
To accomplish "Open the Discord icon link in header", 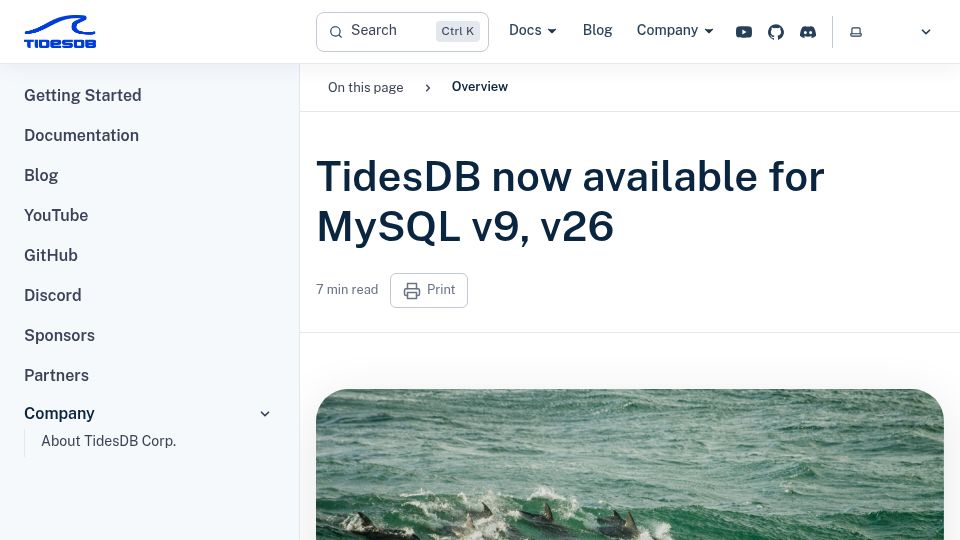I will [x=808, y=32].
